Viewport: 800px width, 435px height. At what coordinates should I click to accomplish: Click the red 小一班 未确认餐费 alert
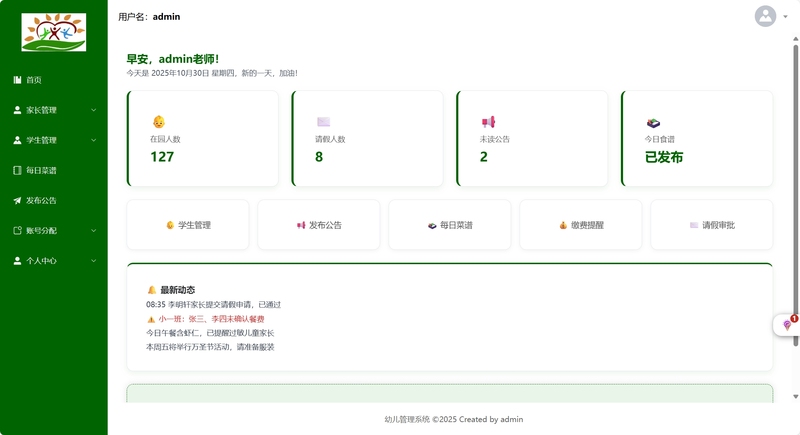pos(206,319)
